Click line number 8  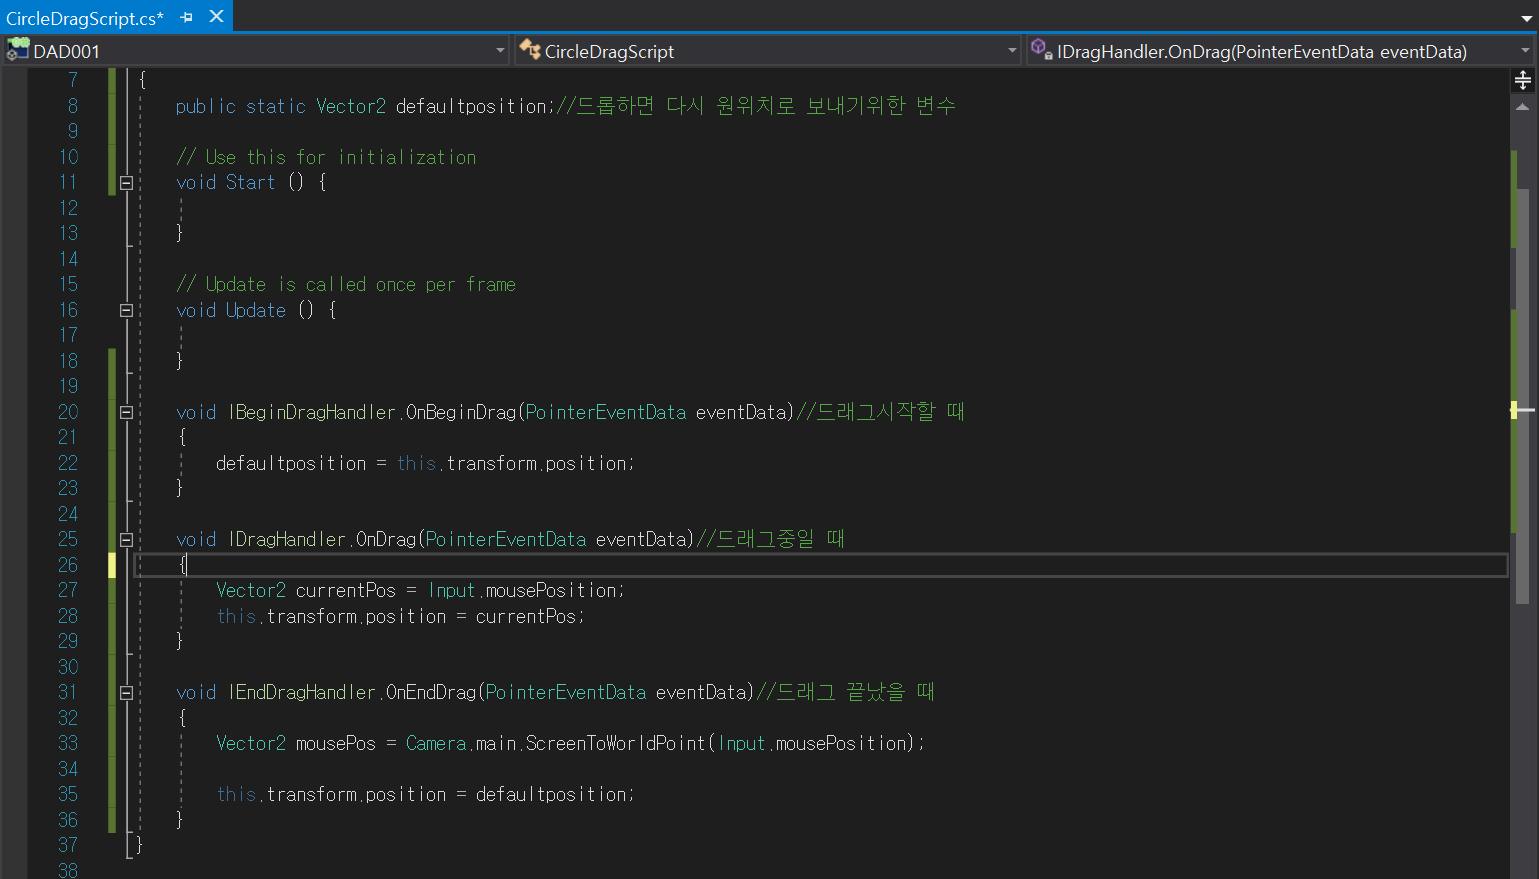[73, 106]
